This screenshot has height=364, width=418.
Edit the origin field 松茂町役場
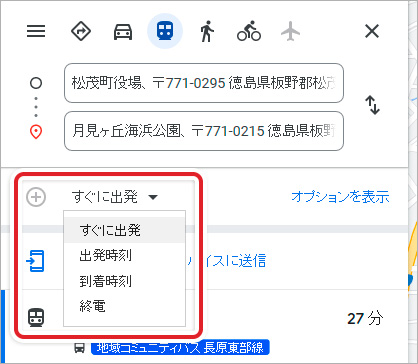(x=204, y=83)
